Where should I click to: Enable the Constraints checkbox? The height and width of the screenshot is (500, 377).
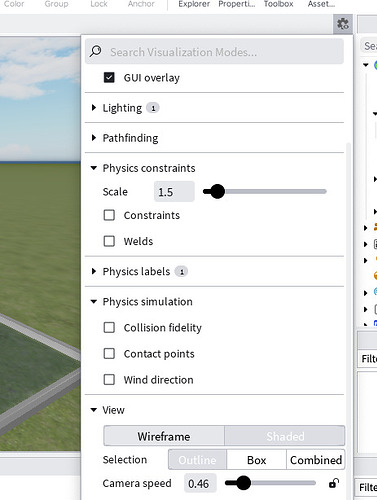click(x=109, y=215)
